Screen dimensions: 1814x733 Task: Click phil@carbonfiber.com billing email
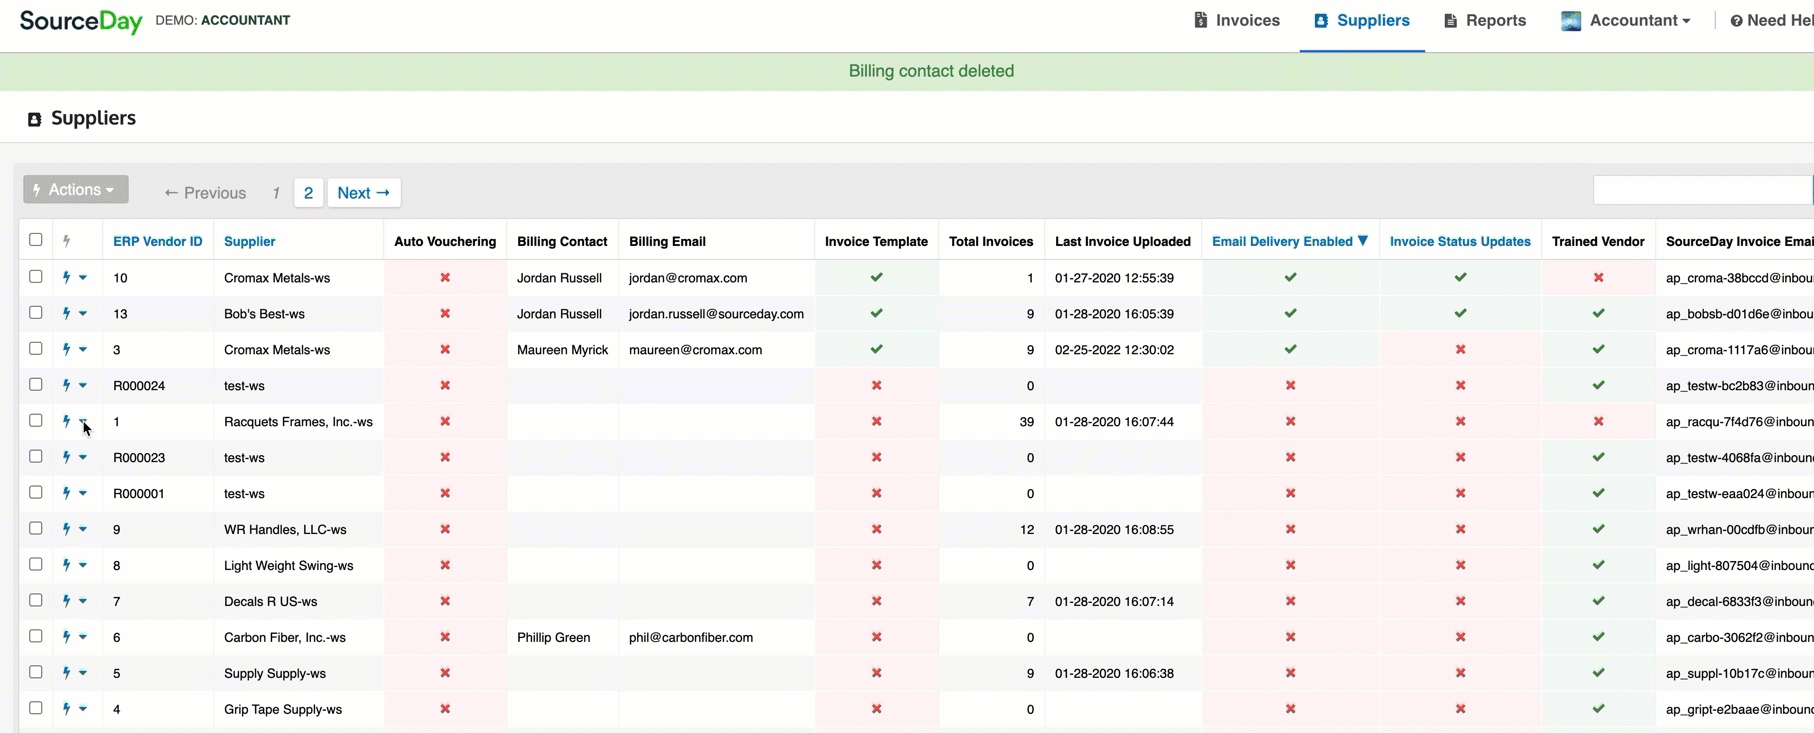(x=691, y=637)
